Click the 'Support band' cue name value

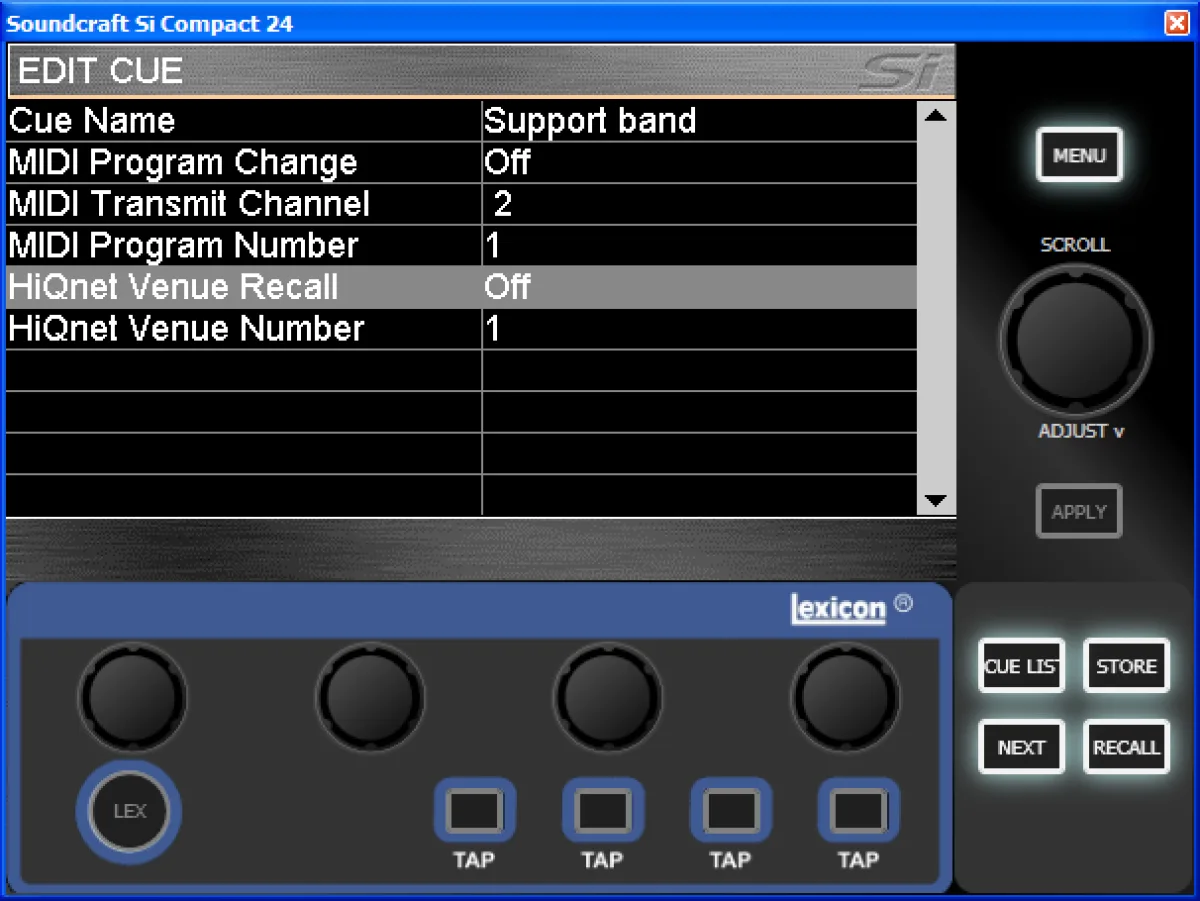point(590,121)
